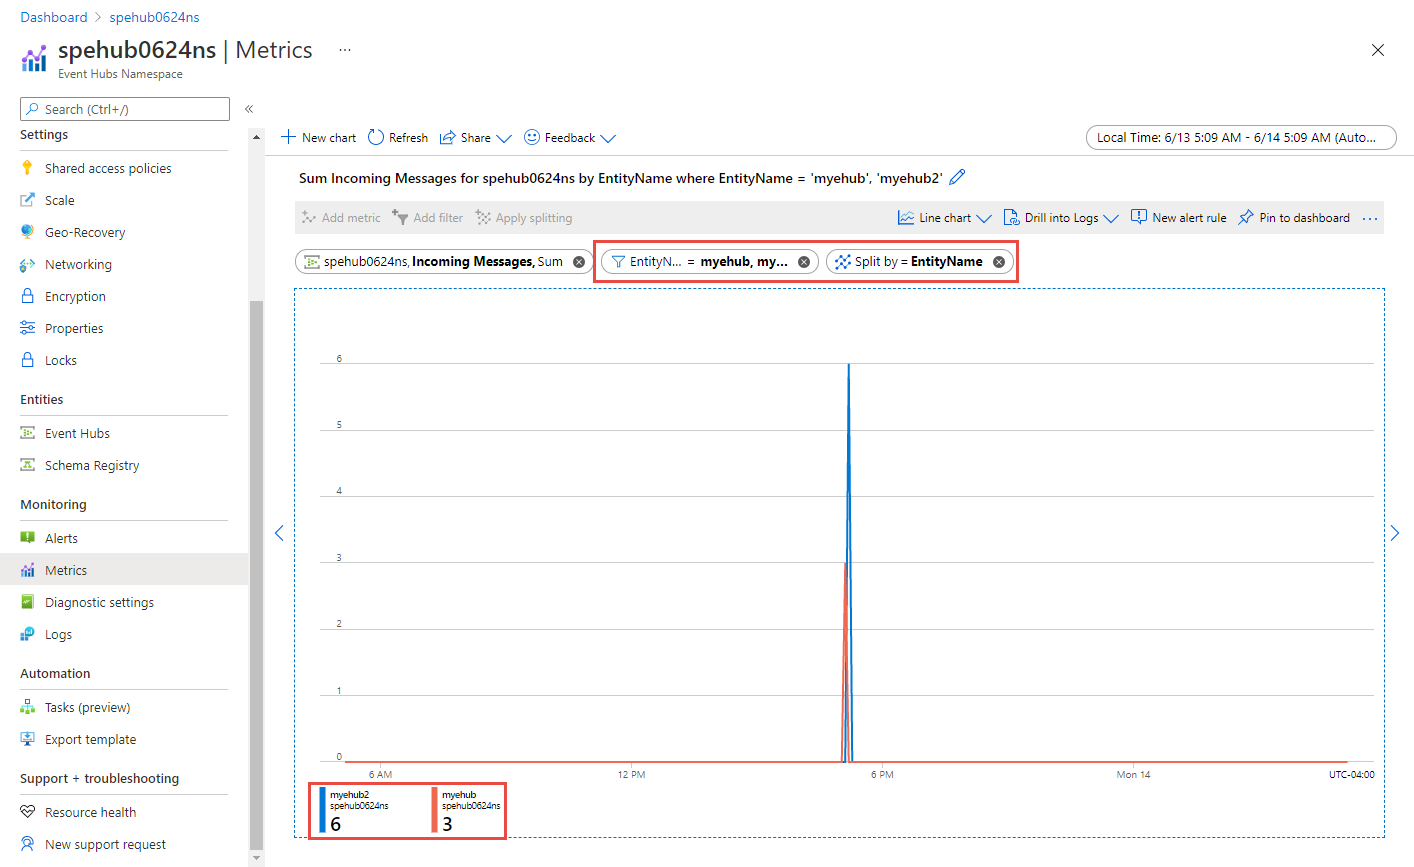Click the Networking icon
The width and height of the screenshot is (1414, 867).
pyautogui.click(x=27, y=264)
